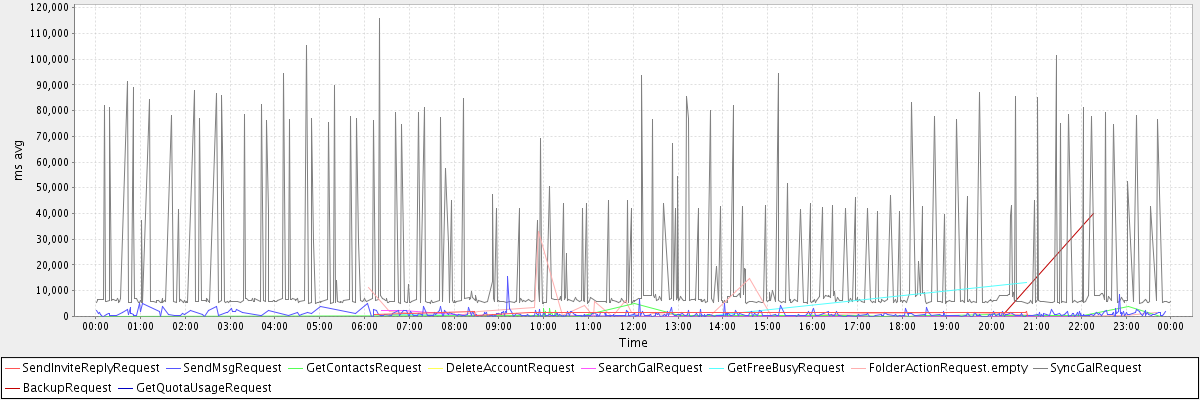This screenshot has height=400, width=1200.
Task: Click the BackupRequest legend item
Action: [x=66, y=387]
